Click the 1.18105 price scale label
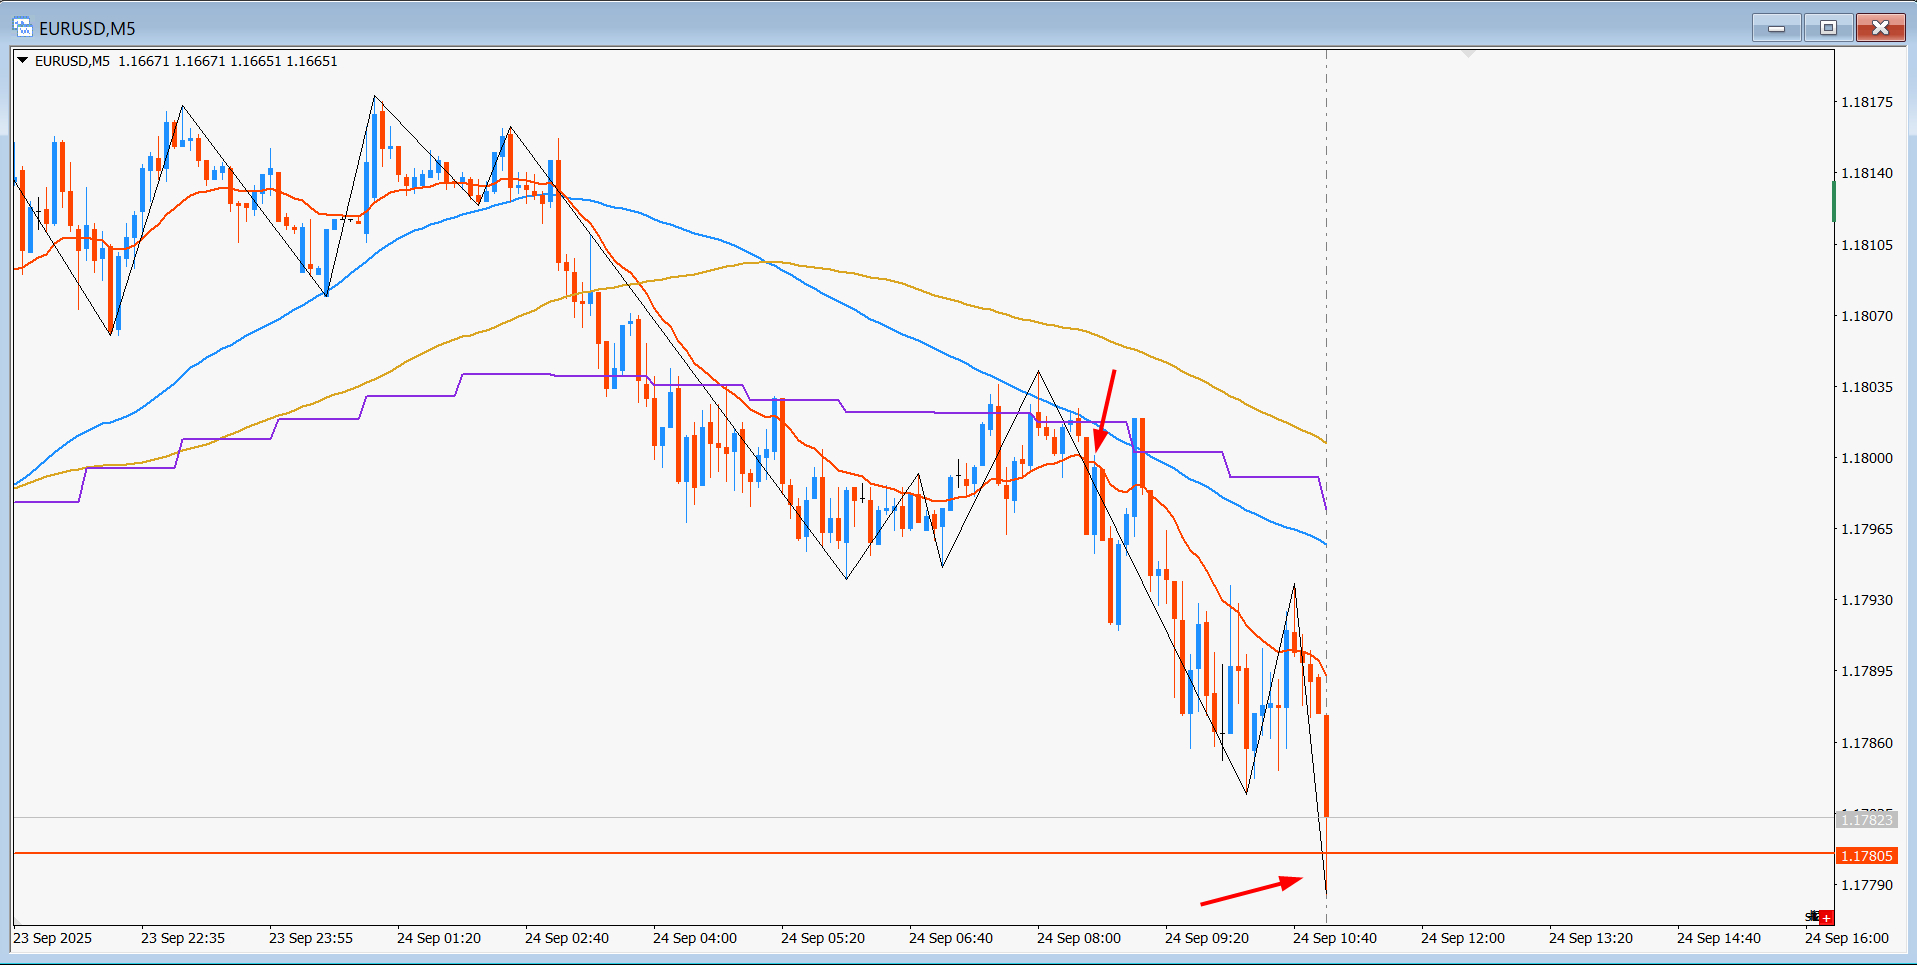This screenshot has width=1917, height=965. (1867, 245)
